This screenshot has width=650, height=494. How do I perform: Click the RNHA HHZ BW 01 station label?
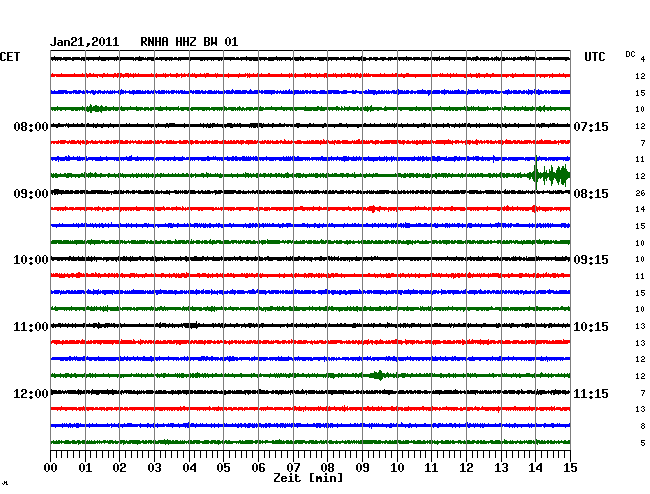pos(189,42)
